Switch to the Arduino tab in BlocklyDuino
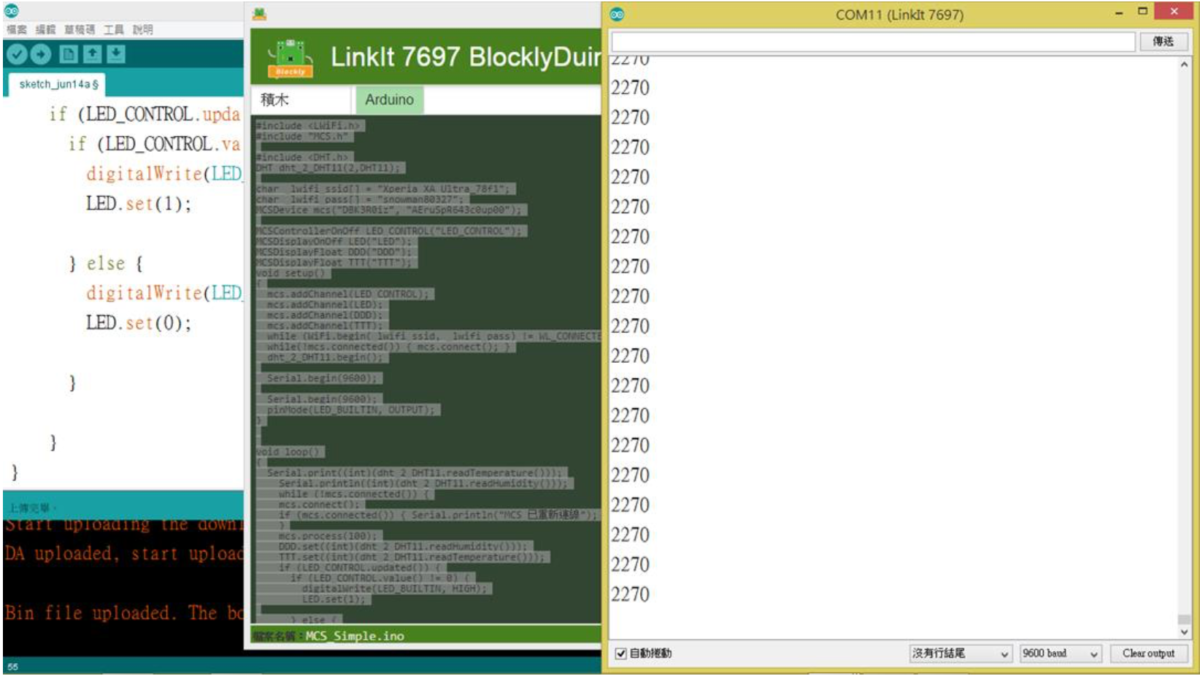Image resolution: width=1200 pixels, height=676 pixels. point(389,100)
